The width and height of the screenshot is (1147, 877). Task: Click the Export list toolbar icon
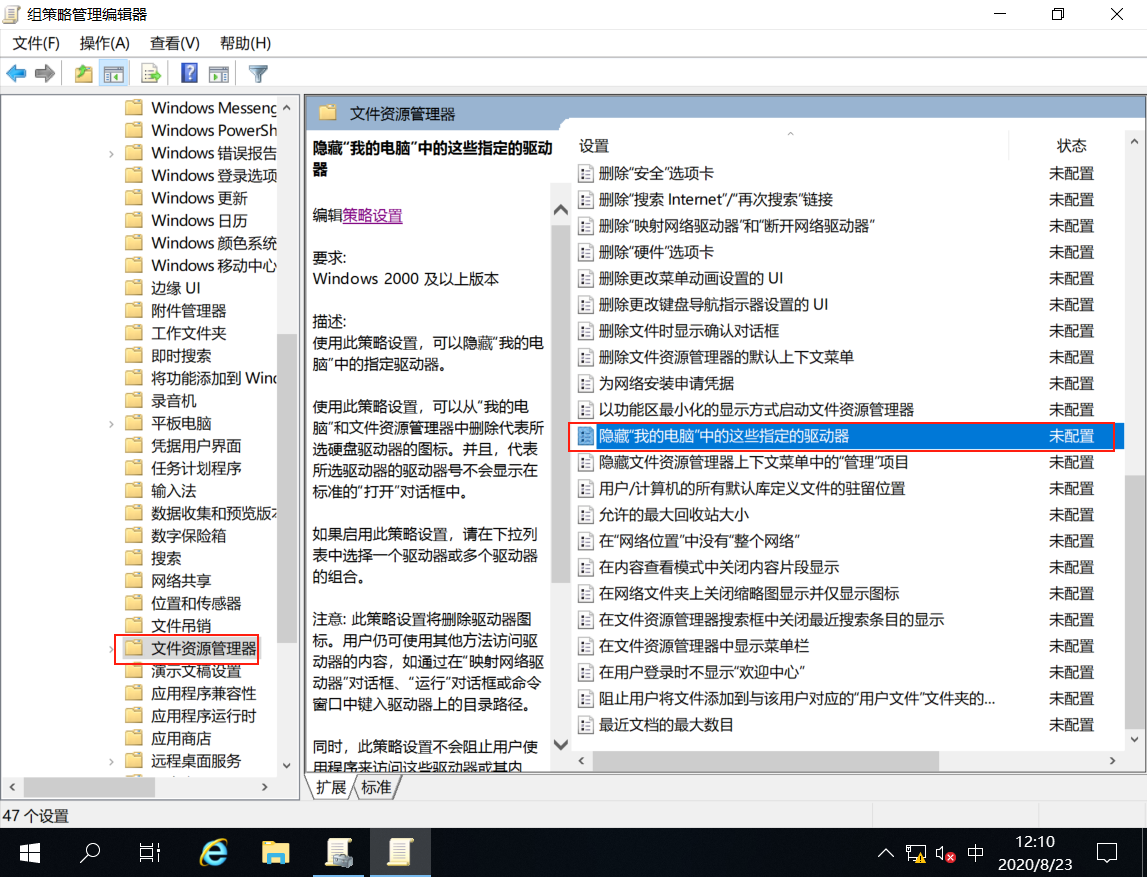pyautogui.click(x=151, y=73)
